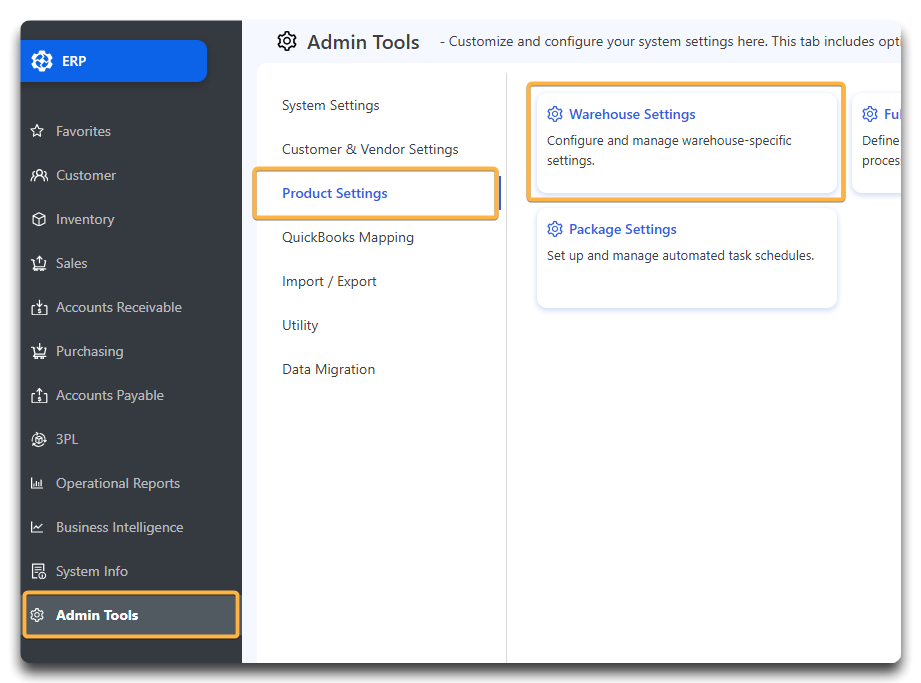
Task: Switch to System Settings tab
Action: click(x=330, y=105)
